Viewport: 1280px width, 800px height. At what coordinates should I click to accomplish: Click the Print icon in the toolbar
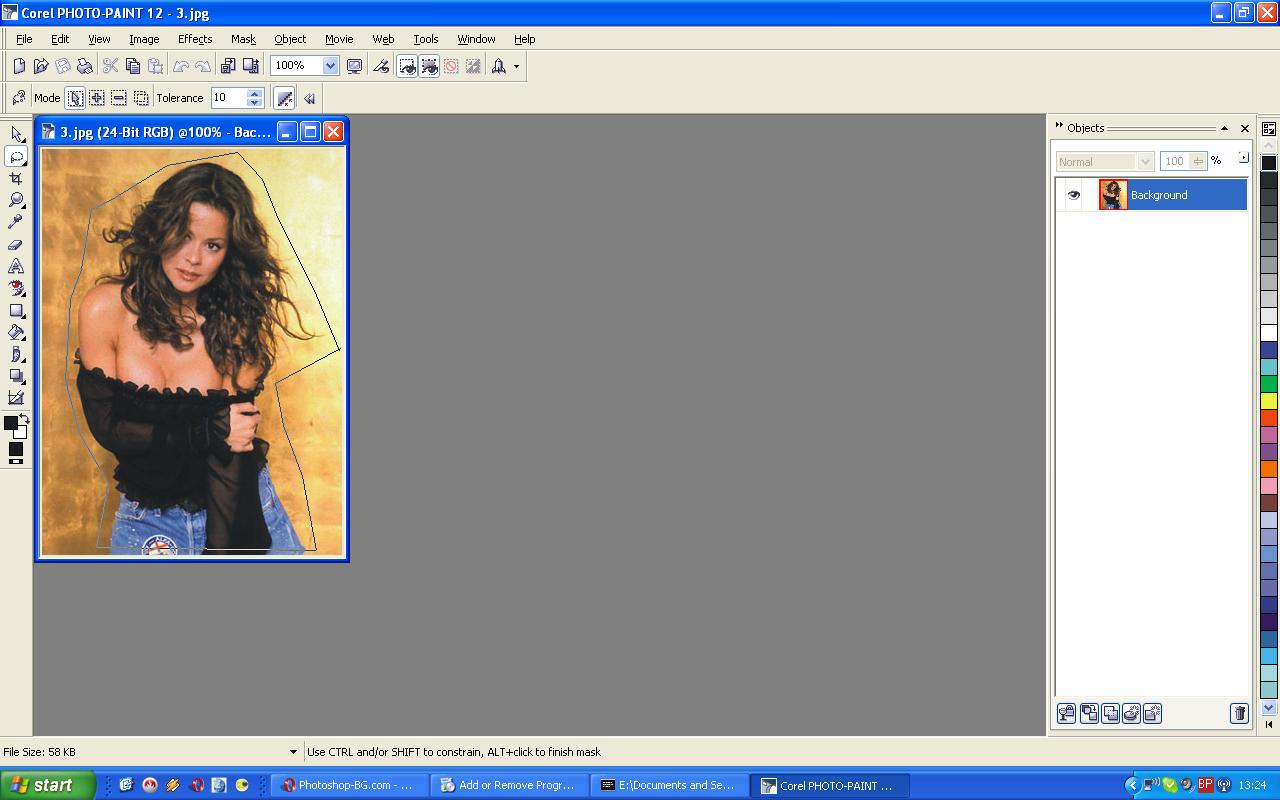click(85, 66)
